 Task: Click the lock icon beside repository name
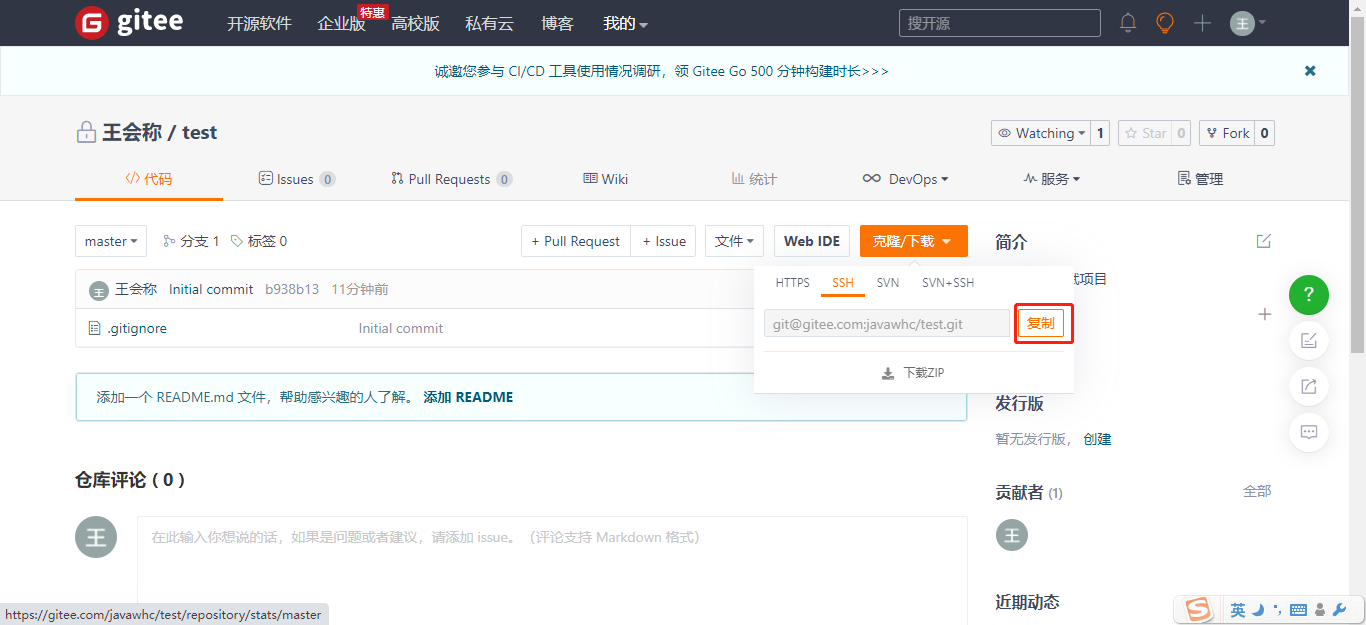click(x=86, y=133)
